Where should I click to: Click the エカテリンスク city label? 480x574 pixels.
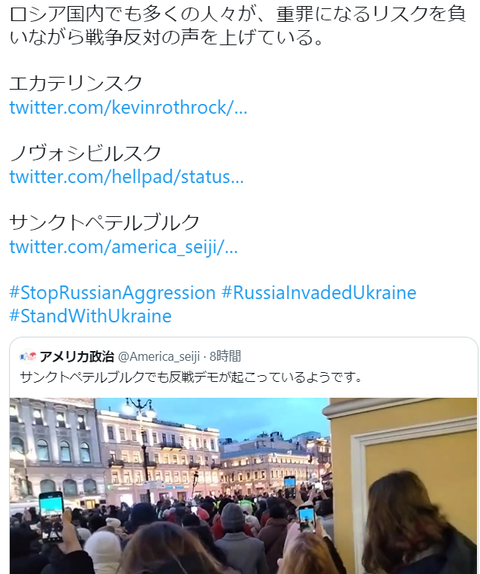(76, 83)
